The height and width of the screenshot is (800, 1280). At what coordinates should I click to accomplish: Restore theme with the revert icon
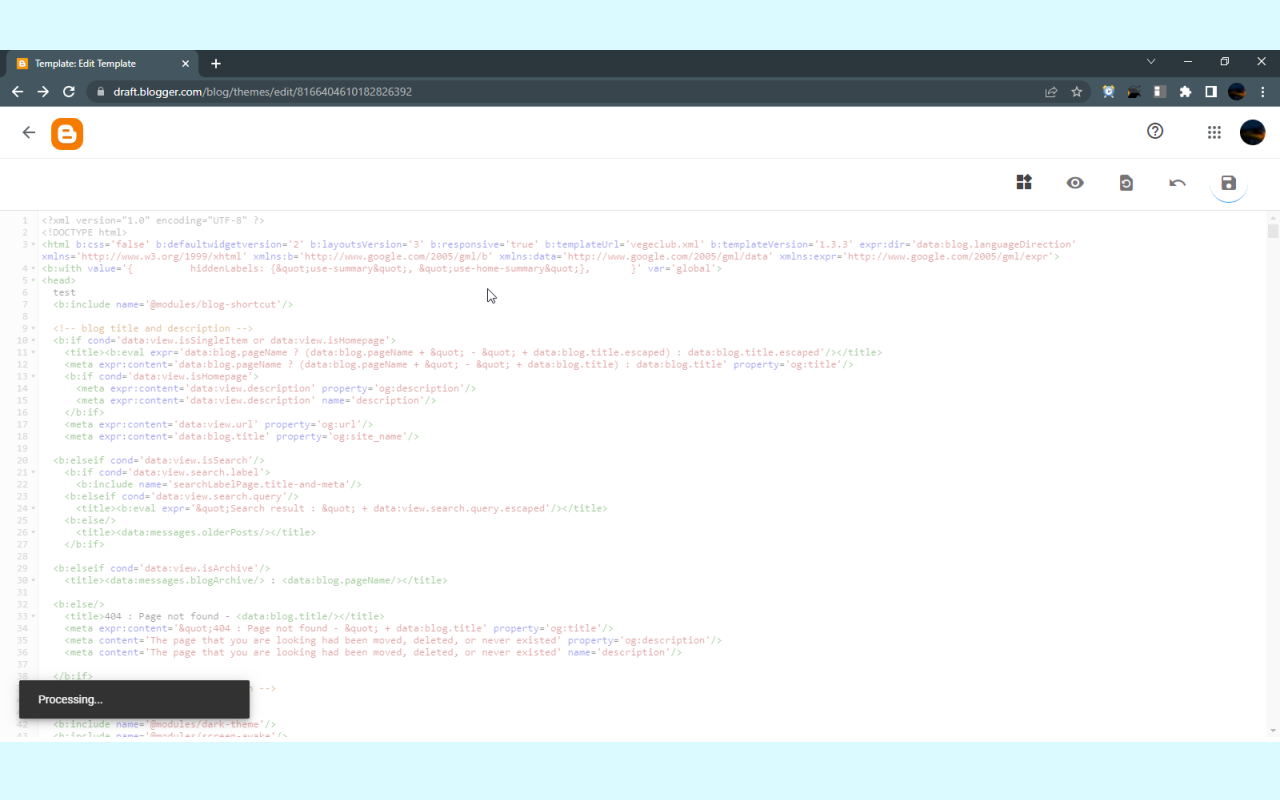(1126, 183)
